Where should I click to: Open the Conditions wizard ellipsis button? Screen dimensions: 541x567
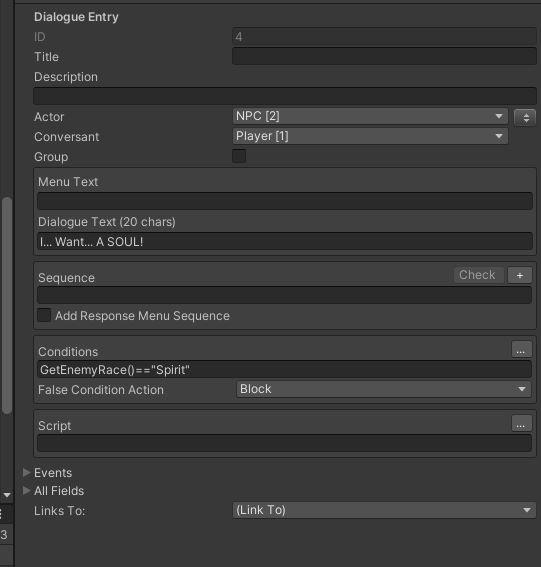point(521,350)
